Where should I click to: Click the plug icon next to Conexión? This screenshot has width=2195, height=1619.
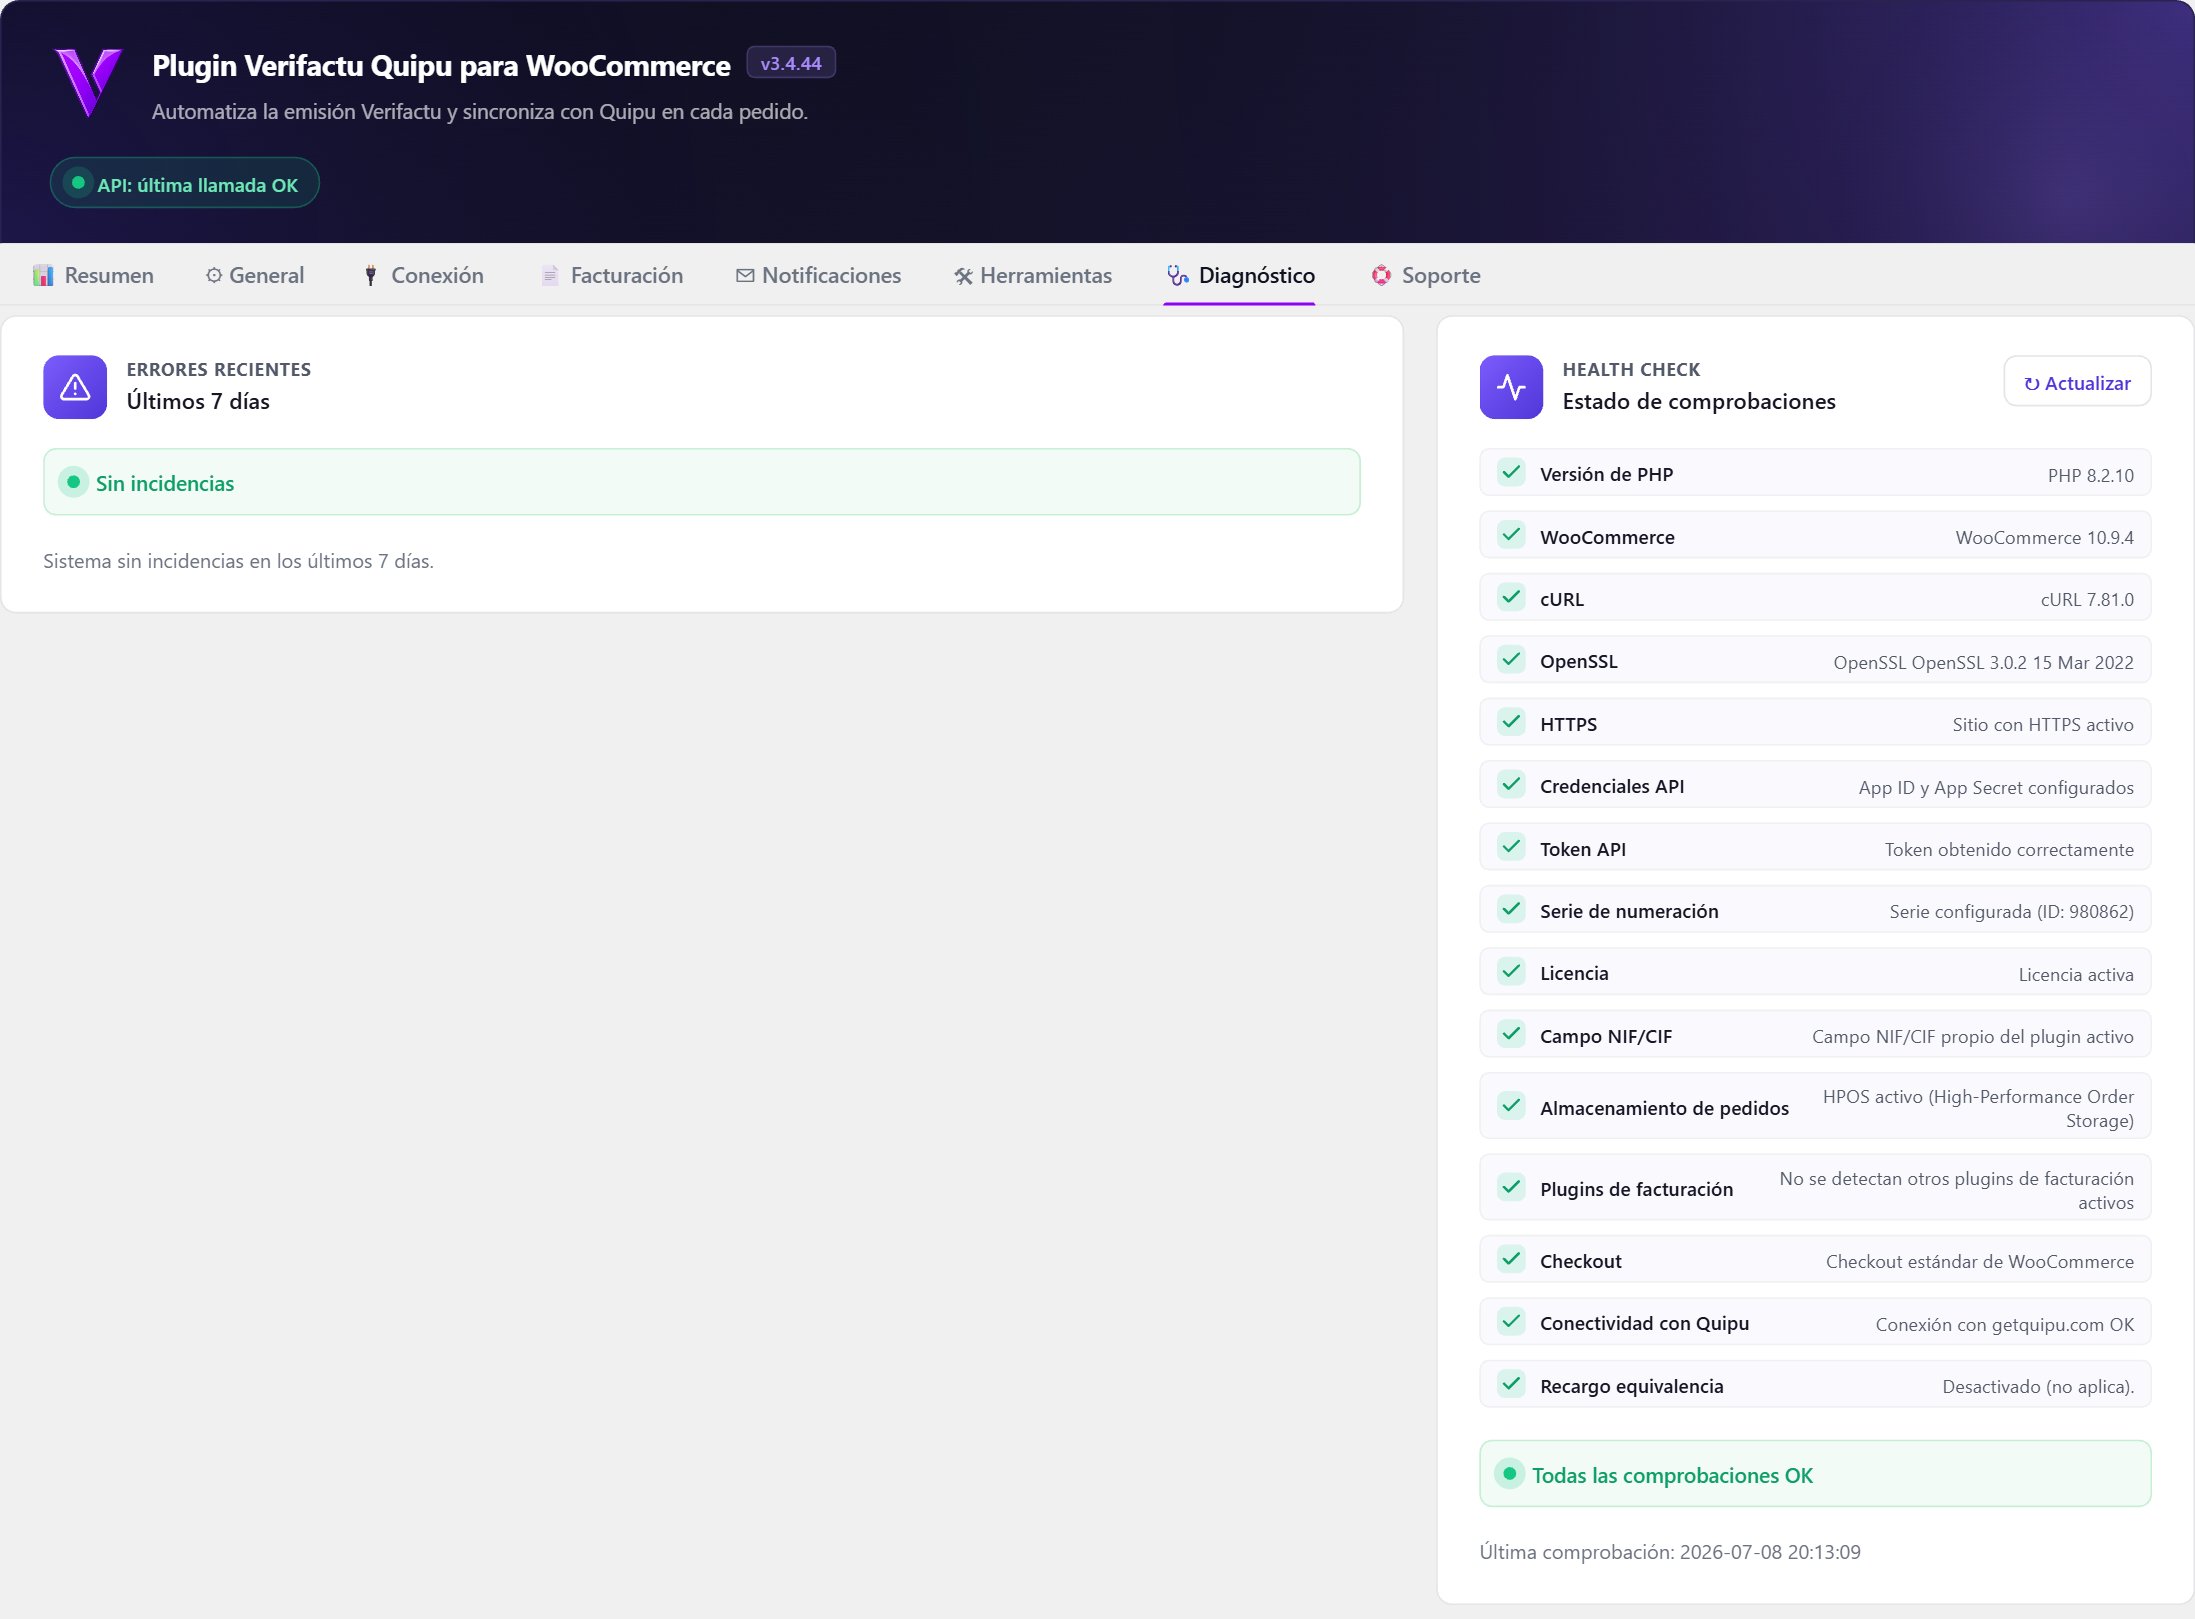click(x=371, y=275)
